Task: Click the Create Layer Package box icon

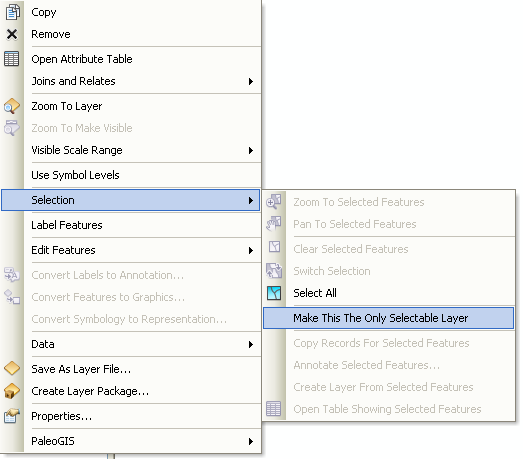Action: pyautogui.click(x=12, y=391)
